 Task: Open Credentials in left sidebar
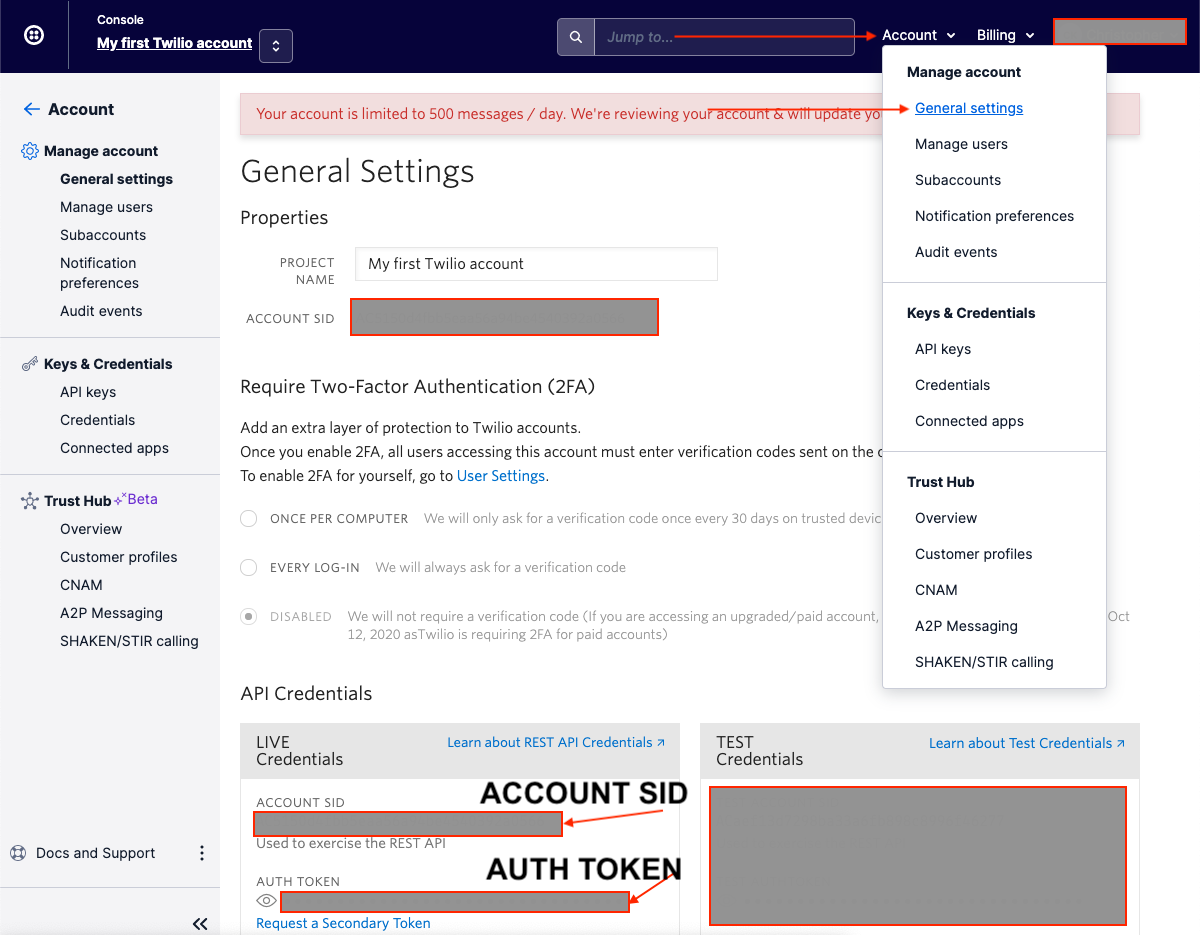pos(97,420)
